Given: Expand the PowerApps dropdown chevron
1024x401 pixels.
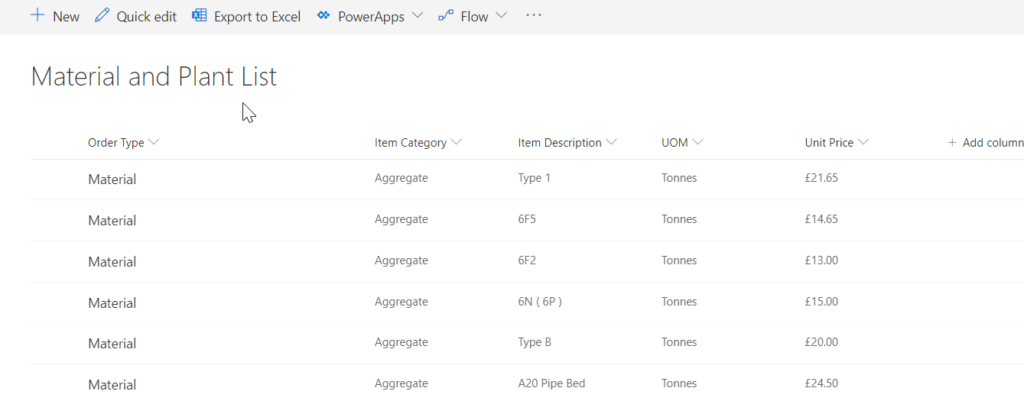Looking at the screenshot, I should click(x=418, y=16).
